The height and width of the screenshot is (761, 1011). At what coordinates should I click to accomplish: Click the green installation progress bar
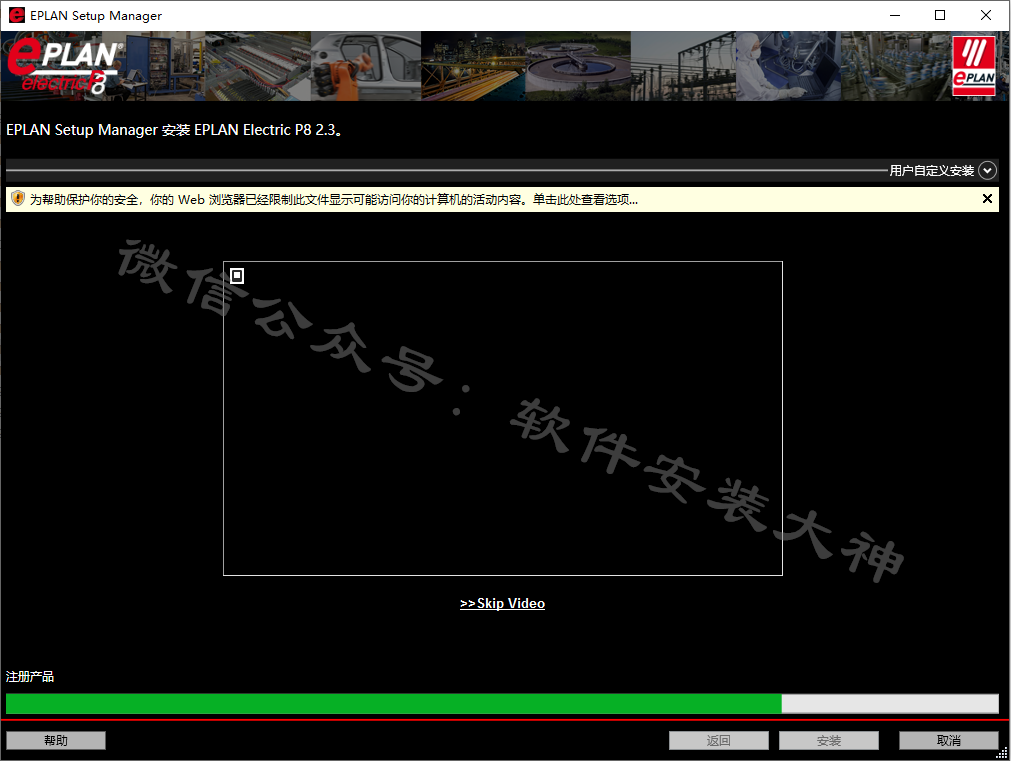(x=502, y=704)
